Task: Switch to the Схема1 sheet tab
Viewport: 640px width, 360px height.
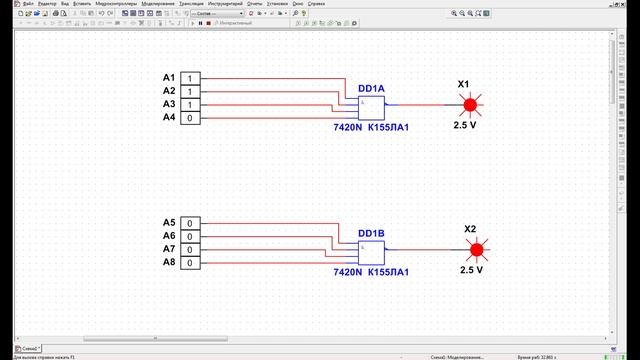Action: pyautogui.click(x=28, y=349)
